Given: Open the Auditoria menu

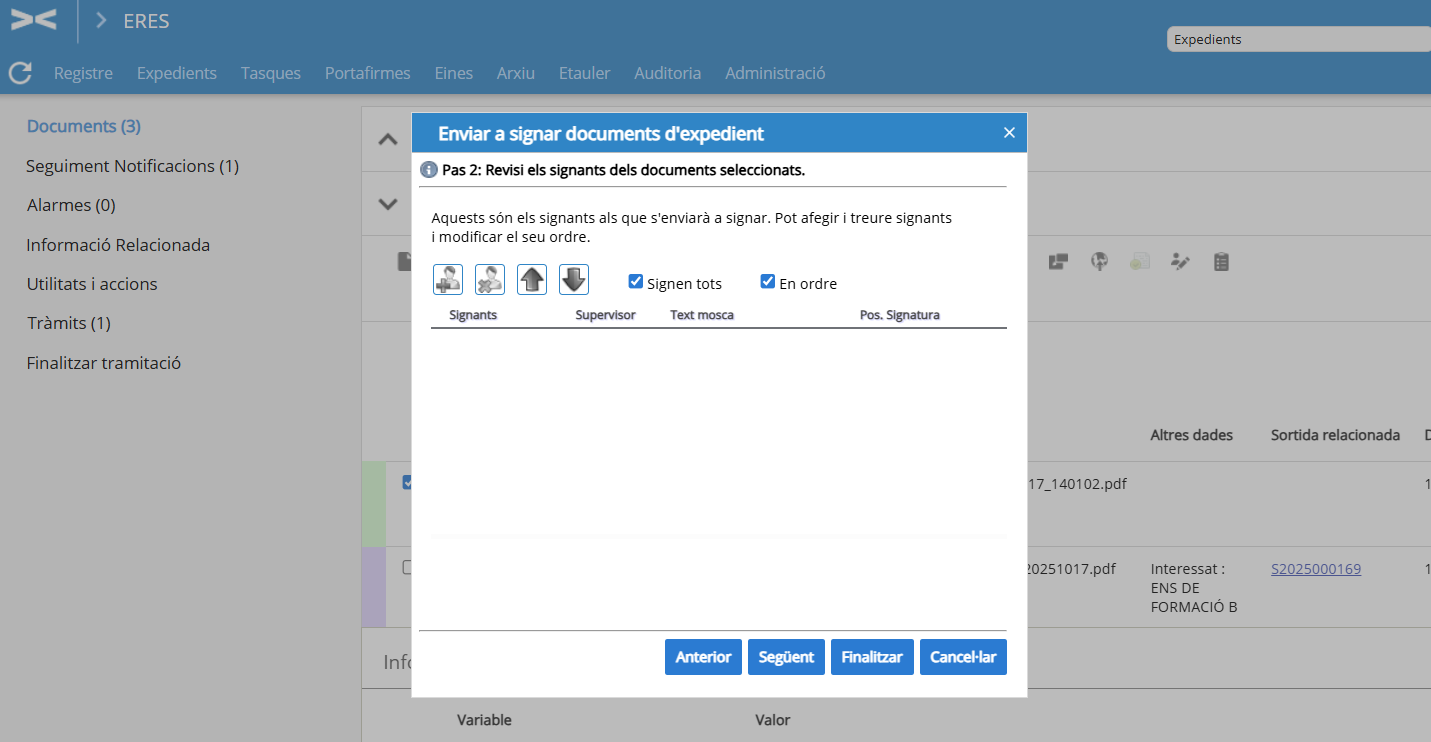Looking at the screenshot, I should (667, 73).
